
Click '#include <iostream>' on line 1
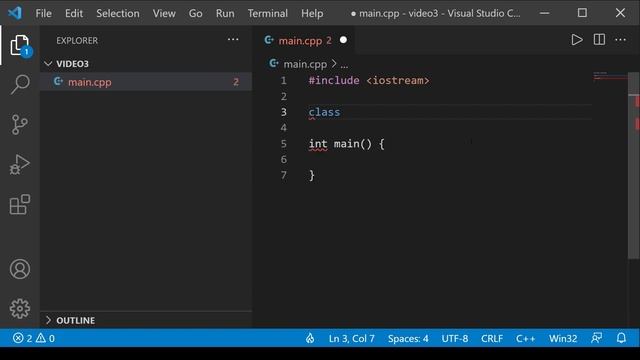coord(369,80)
